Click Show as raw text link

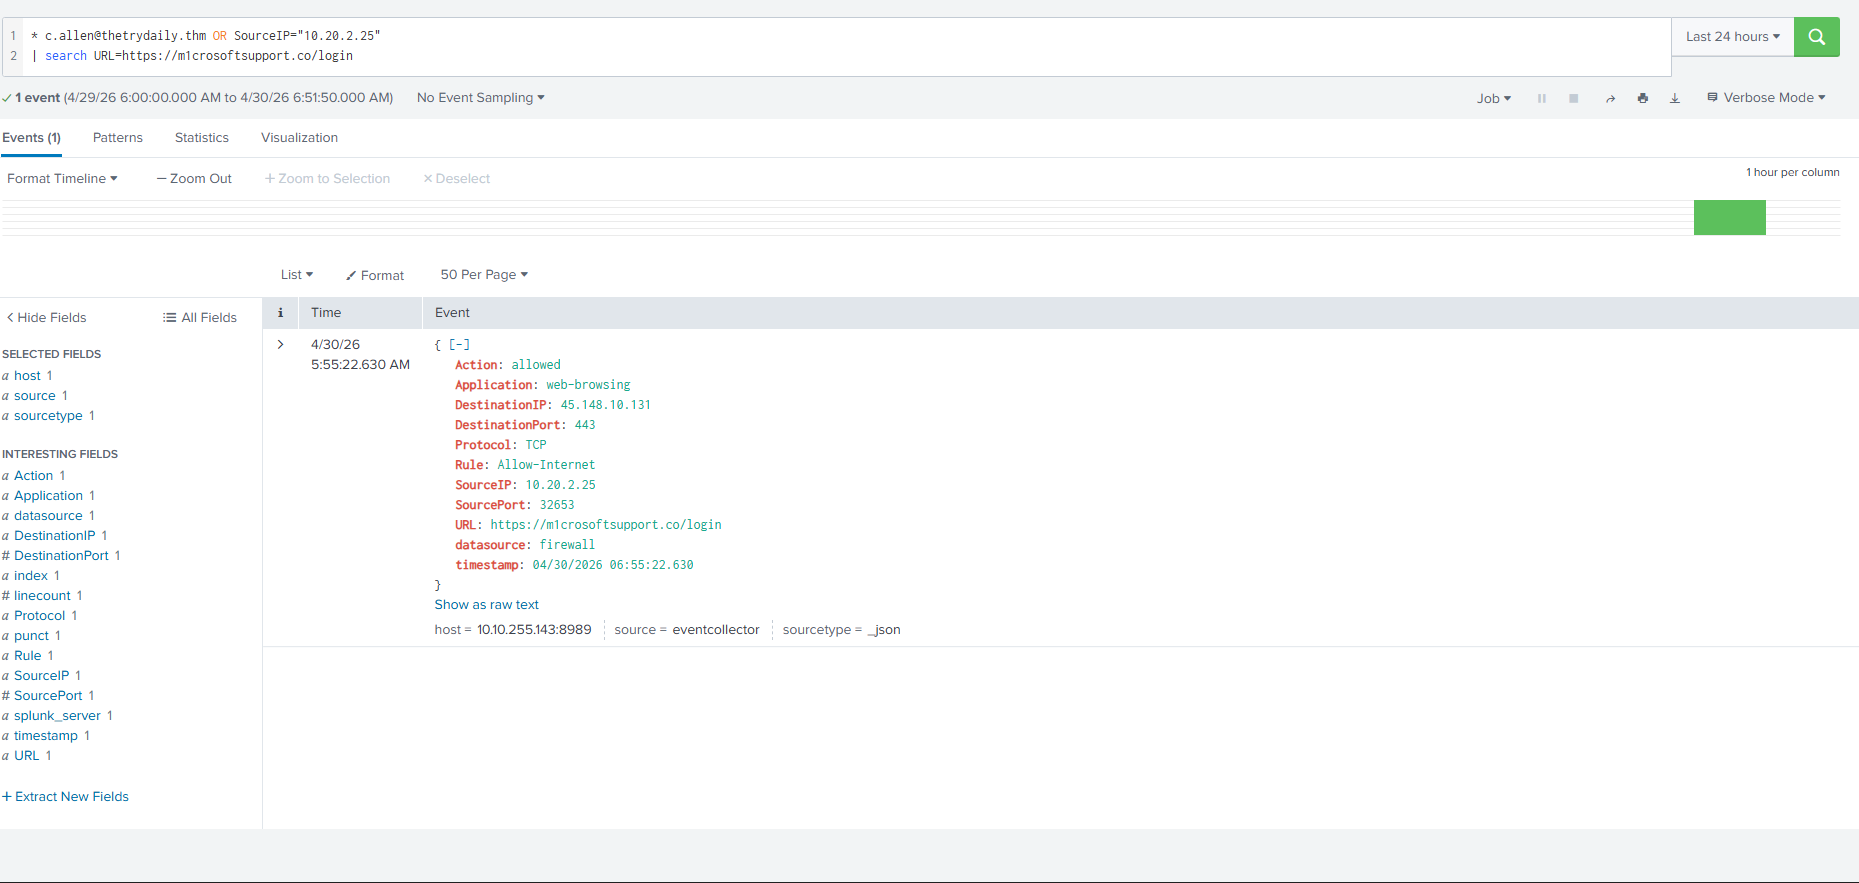coord(486,605)
